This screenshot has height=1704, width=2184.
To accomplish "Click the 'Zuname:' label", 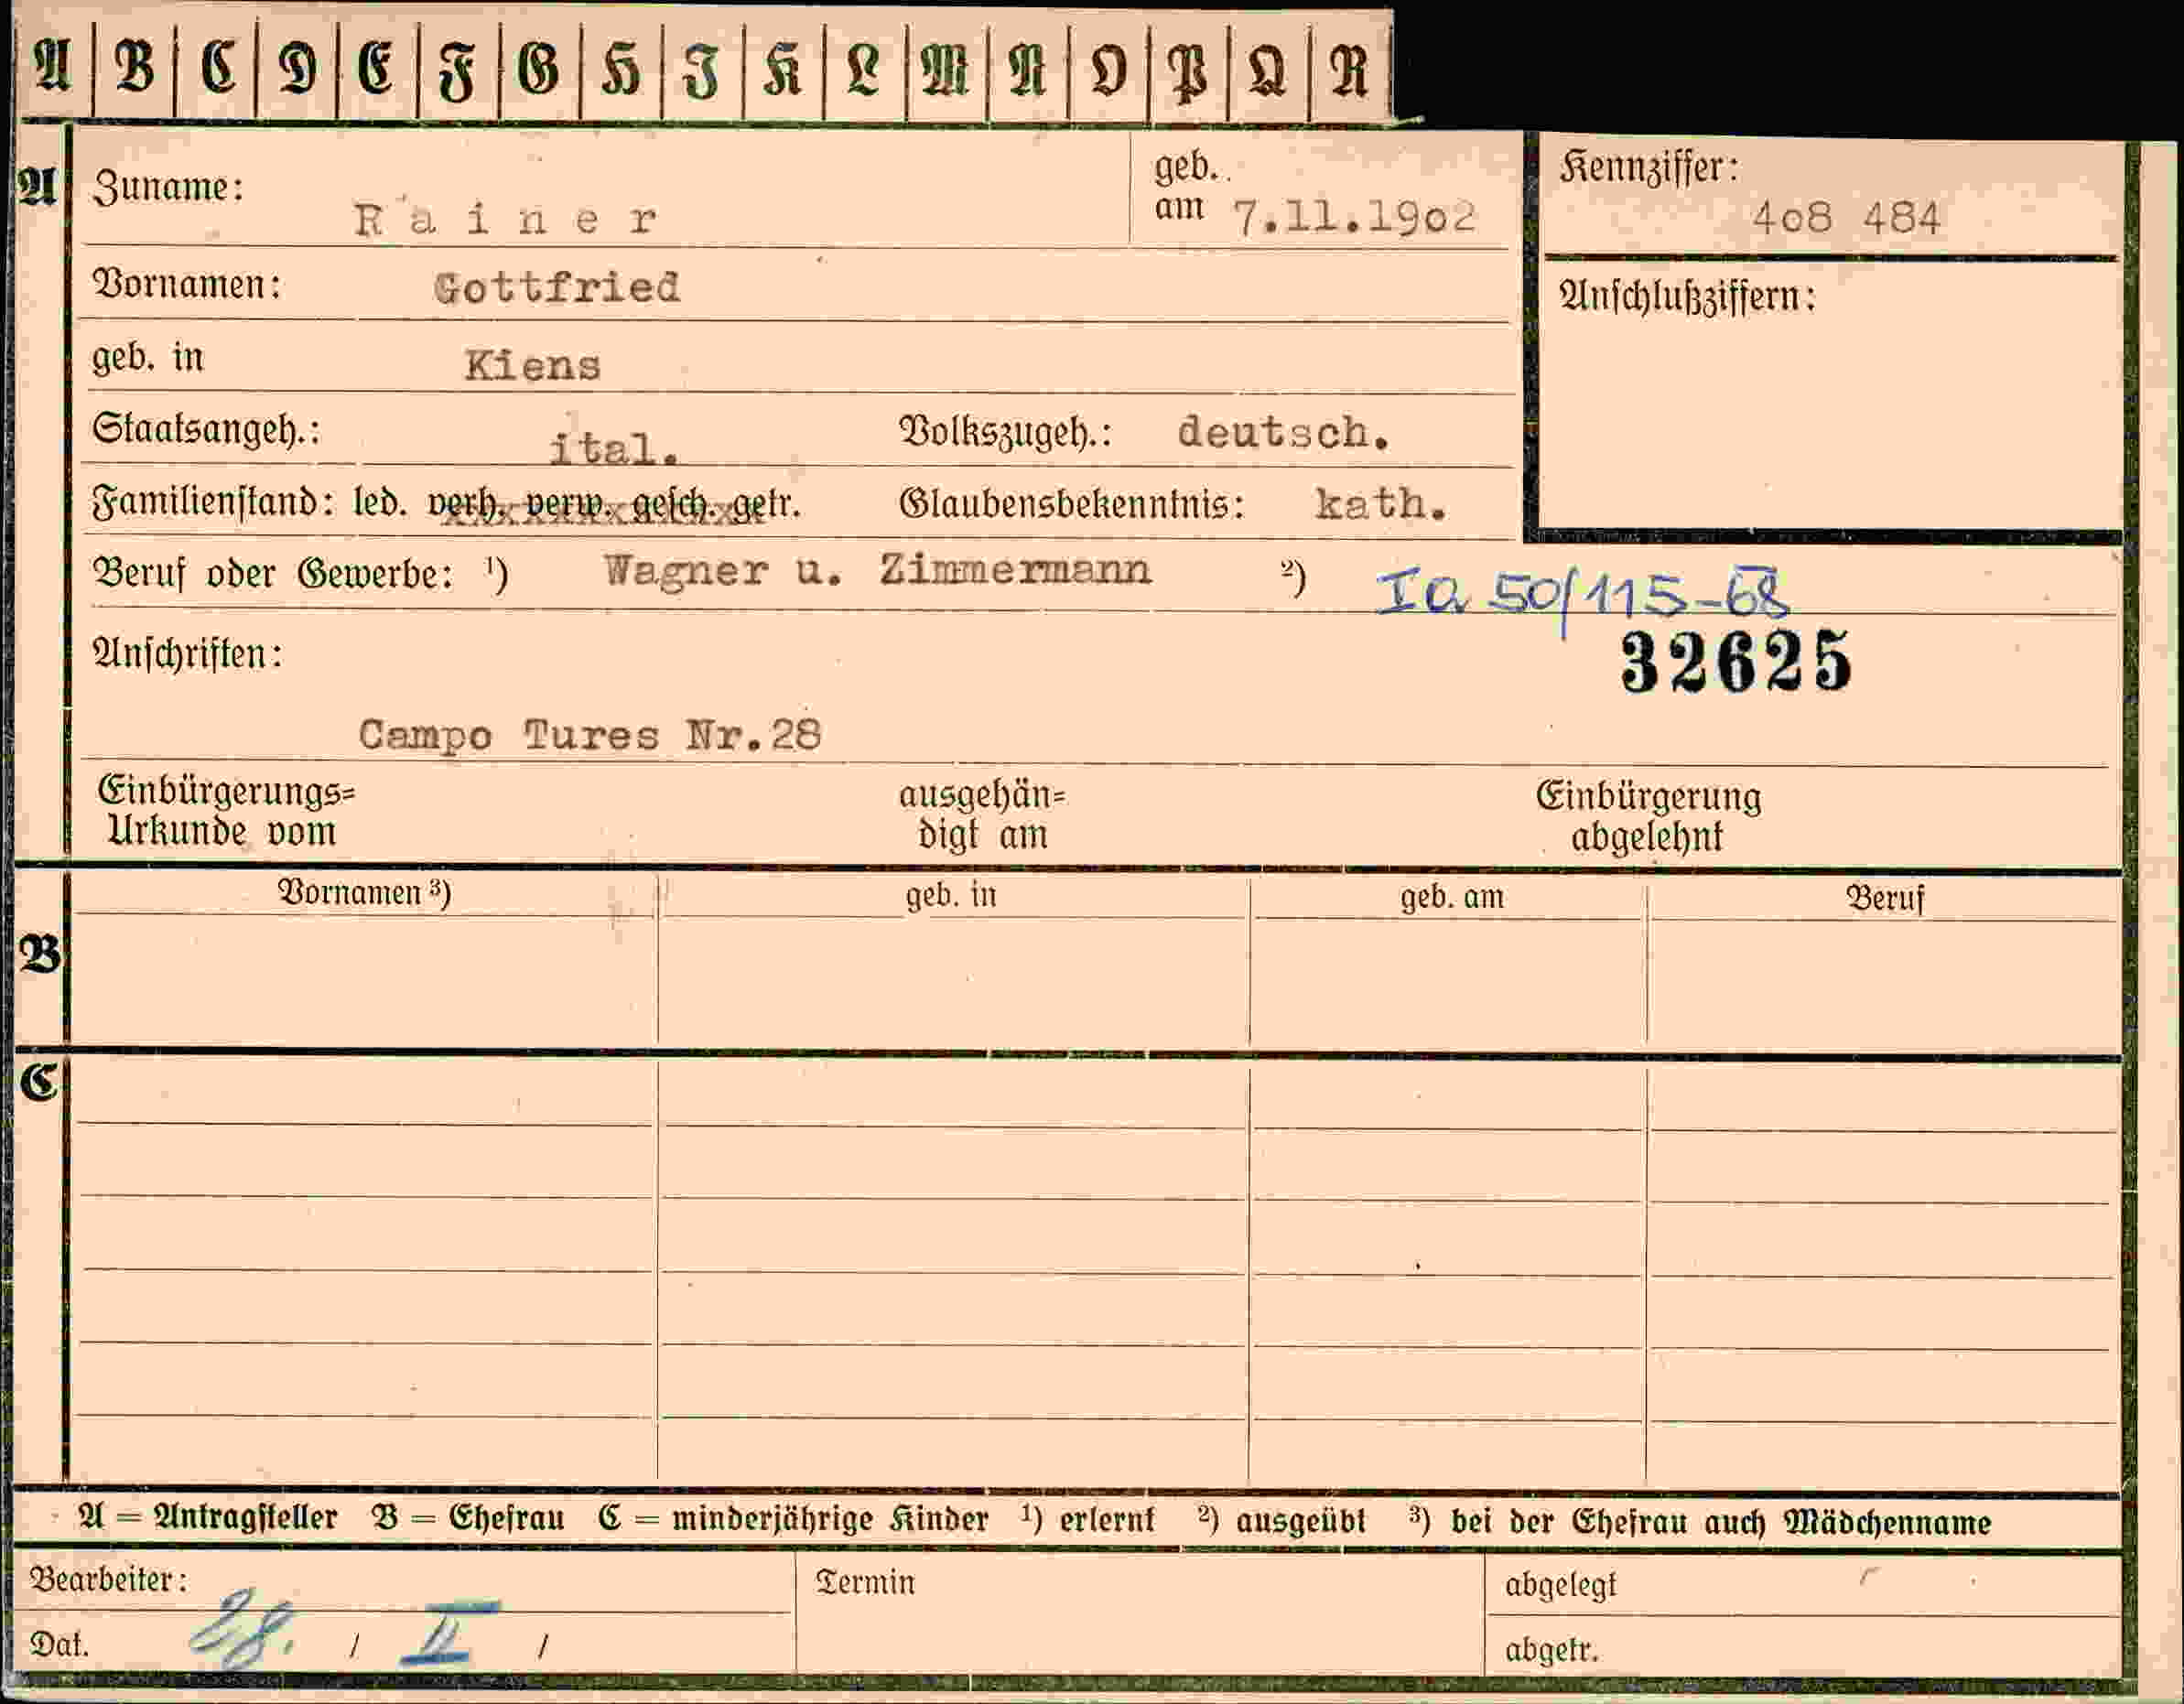I will pos(168,187).
